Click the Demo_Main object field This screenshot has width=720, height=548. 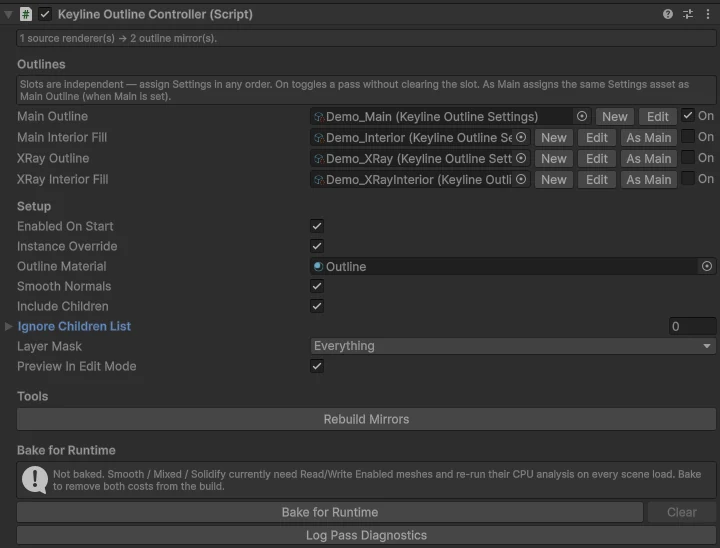(x=450, y=117)
